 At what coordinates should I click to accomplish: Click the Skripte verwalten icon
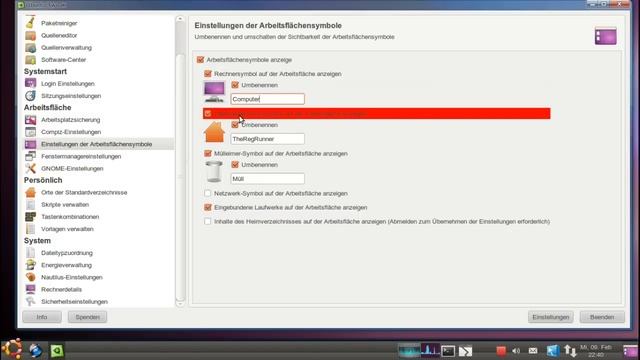click(x=30, y=204)
